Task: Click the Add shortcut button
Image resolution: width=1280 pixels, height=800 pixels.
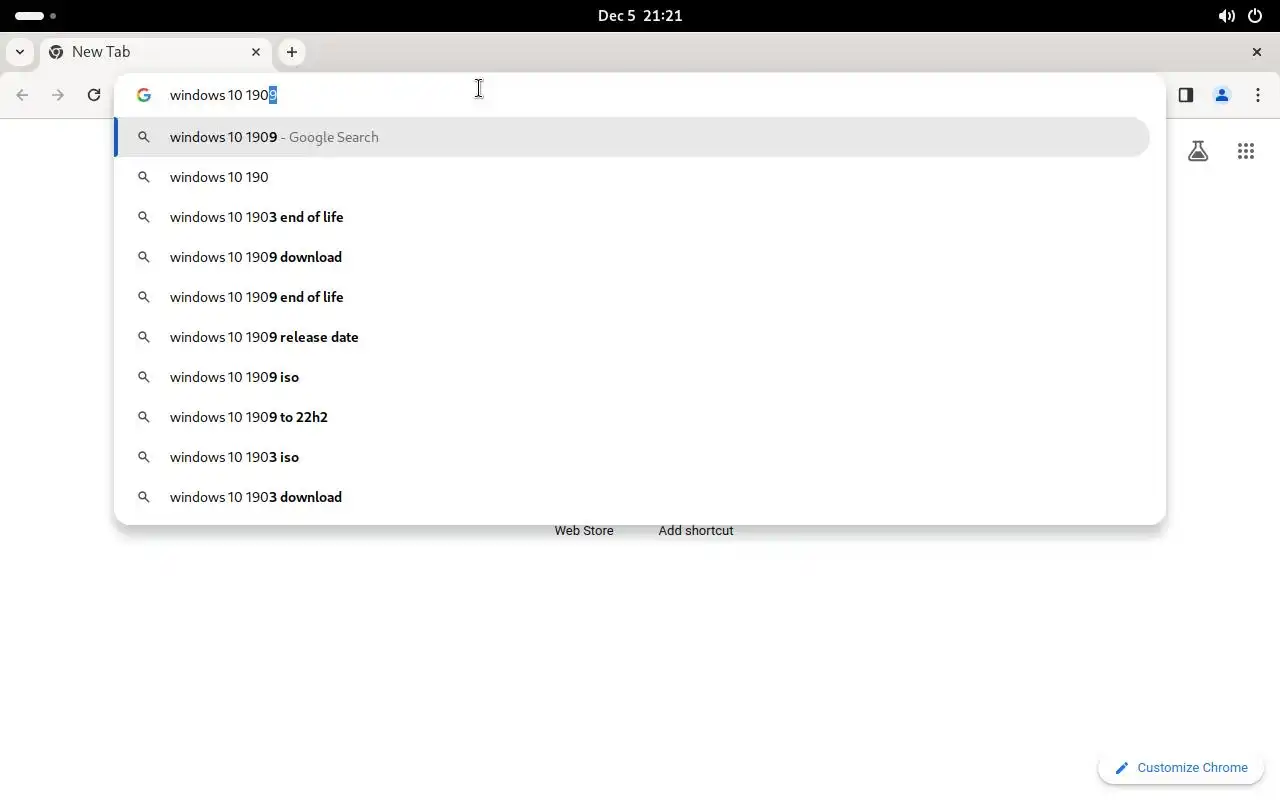Action: [696, 531]
